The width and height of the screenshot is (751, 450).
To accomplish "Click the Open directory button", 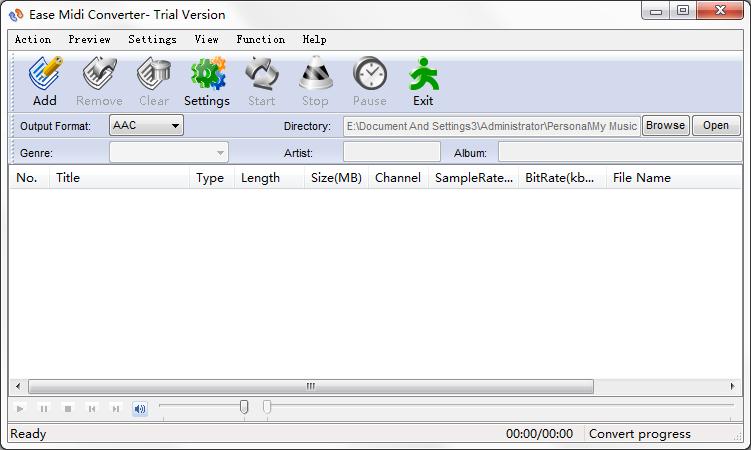I will click(x=716, y=125).
